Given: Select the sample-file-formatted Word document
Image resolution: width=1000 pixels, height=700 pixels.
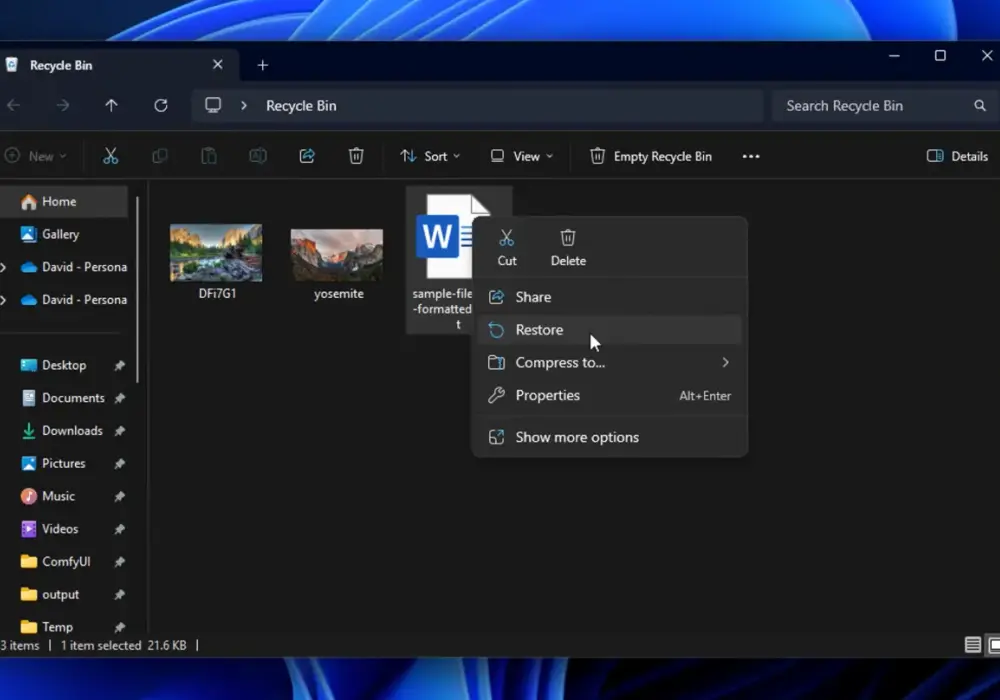Looking at the screenshot, I should point(443,260).
